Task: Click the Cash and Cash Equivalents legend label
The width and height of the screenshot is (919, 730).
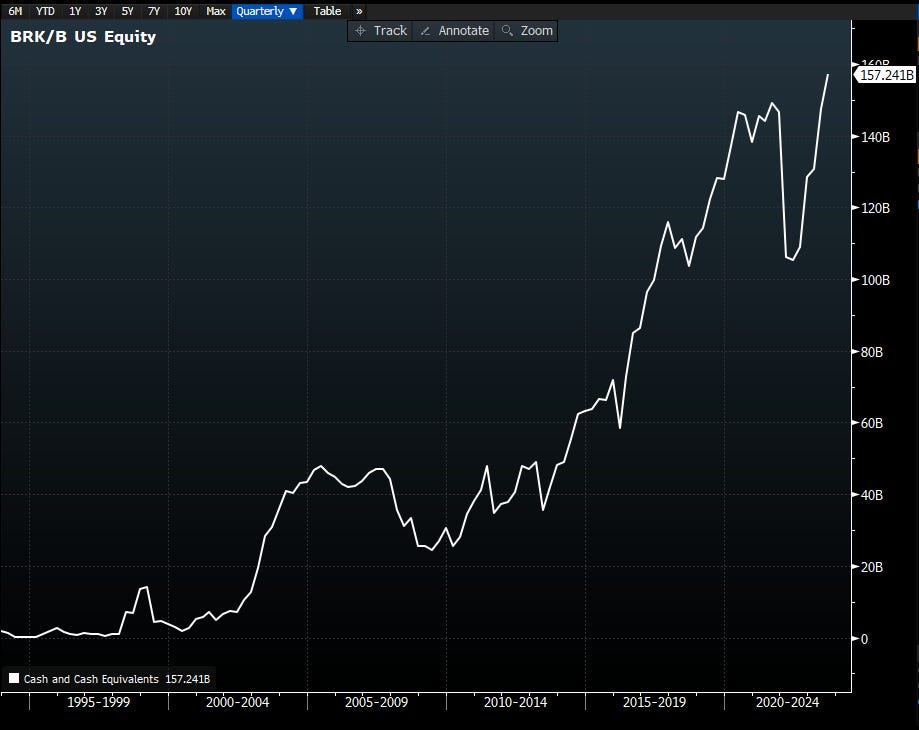Action: click(91, 679)
